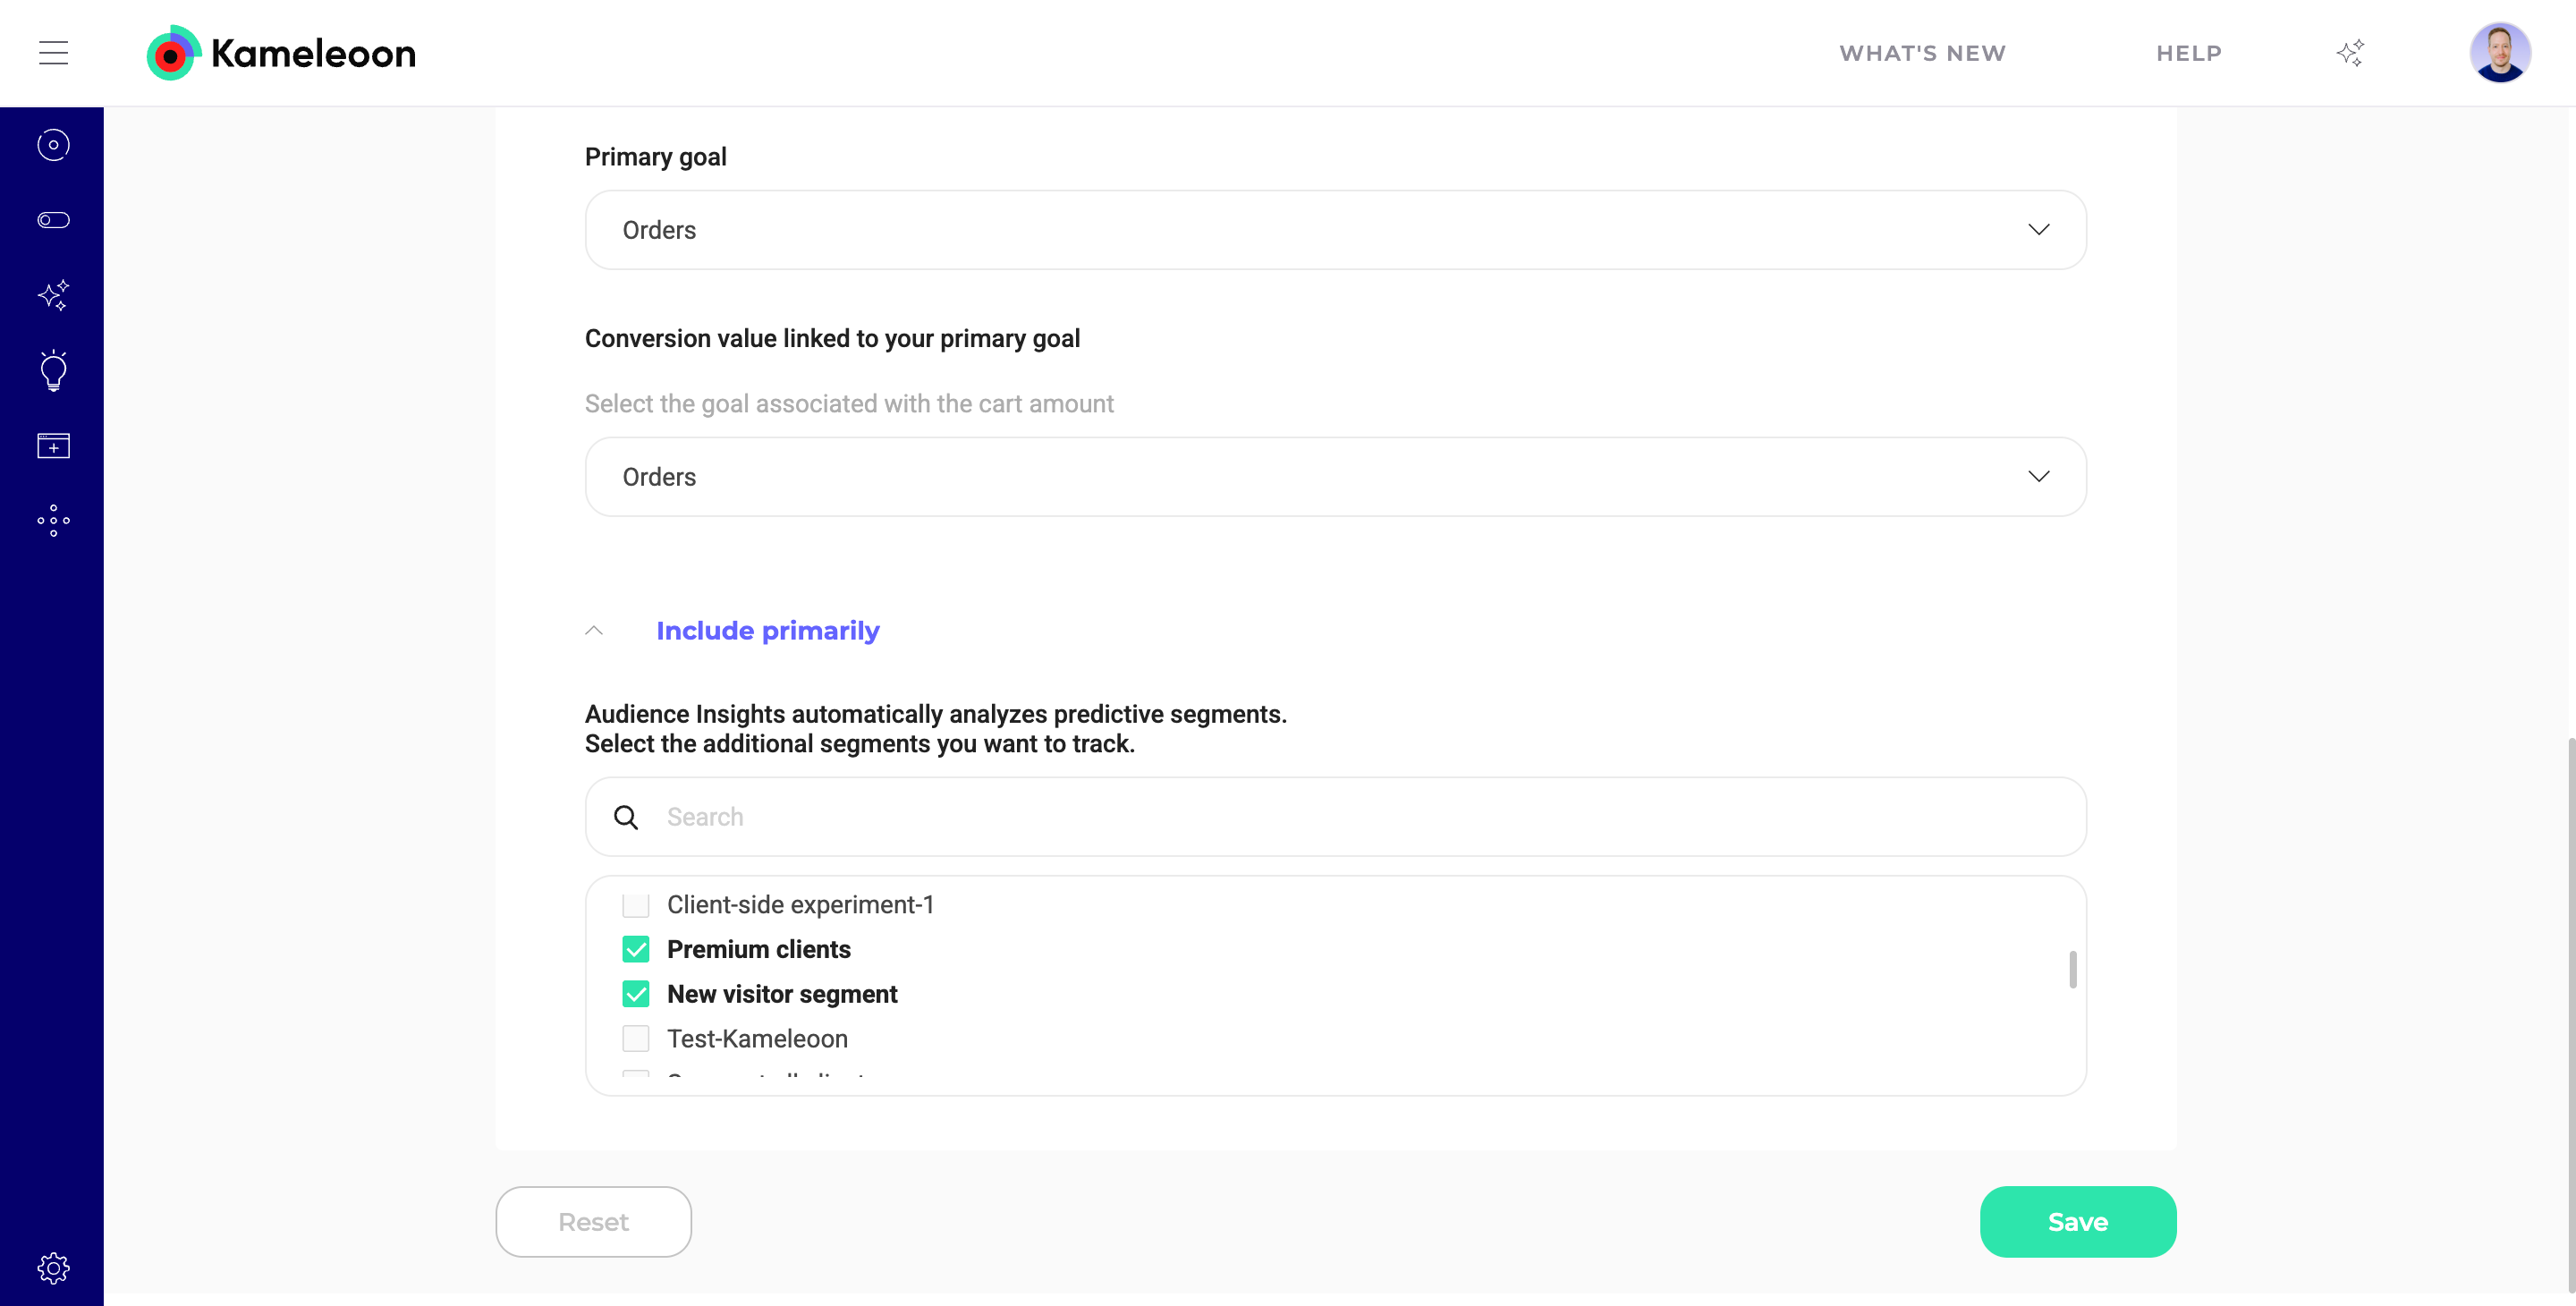Check the Test-Kameleoon segment
This screenshot has height=1306, width=2576.
pos(636,1039)
